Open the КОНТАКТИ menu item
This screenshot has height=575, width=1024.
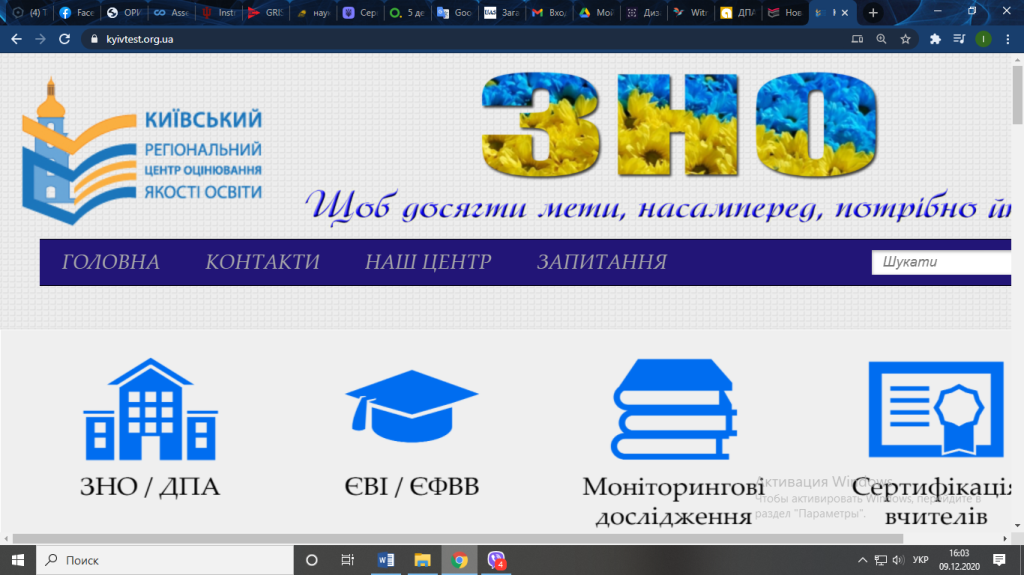tap(262, 262)
